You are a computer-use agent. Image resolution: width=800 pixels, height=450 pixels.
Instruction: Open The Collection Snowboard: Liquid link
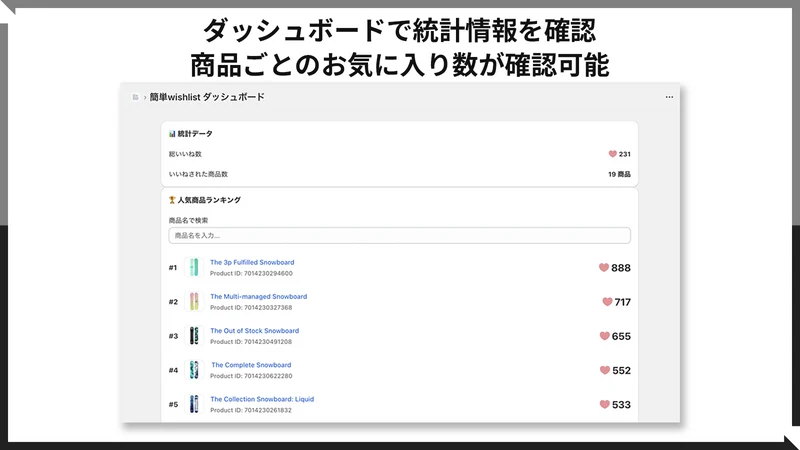(262, 399)
